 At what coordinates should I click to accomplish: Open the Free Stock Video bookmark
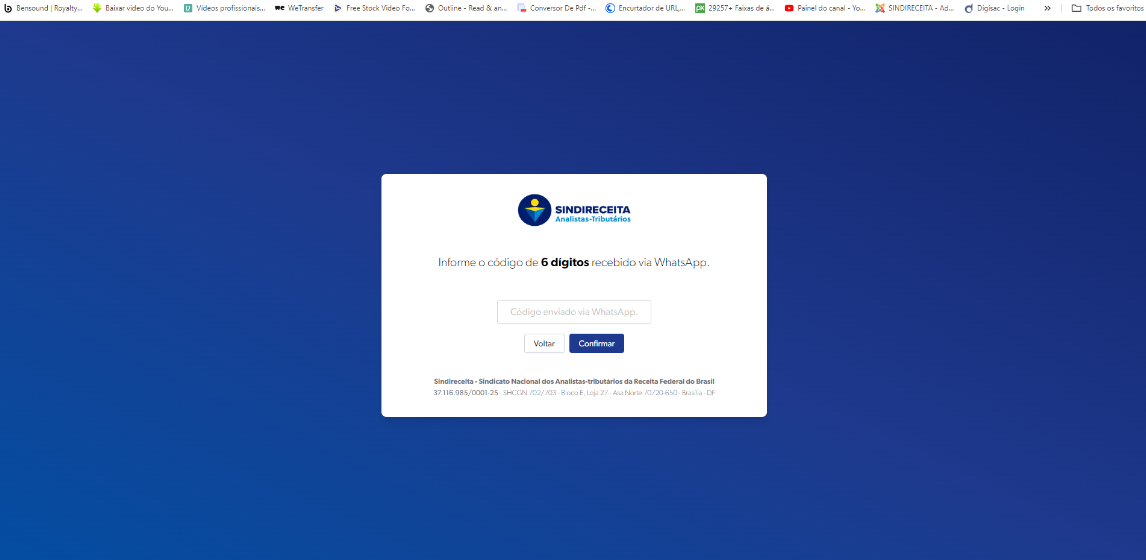[374, 8]
